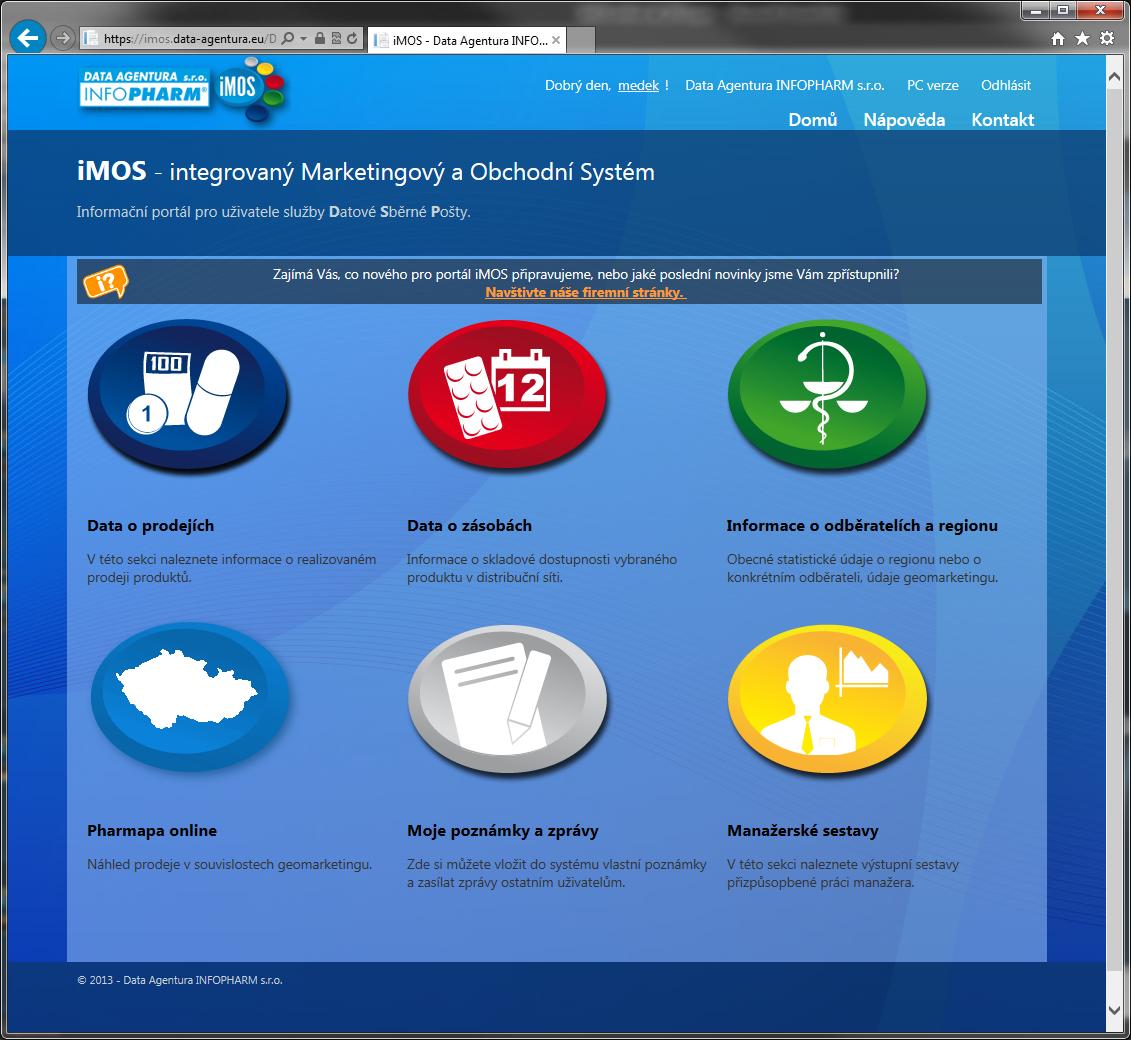Click the iMOS - integrovaný Marketingový a Obchodní Systém title
The image size is (1131, 1040).
[366, 172]
